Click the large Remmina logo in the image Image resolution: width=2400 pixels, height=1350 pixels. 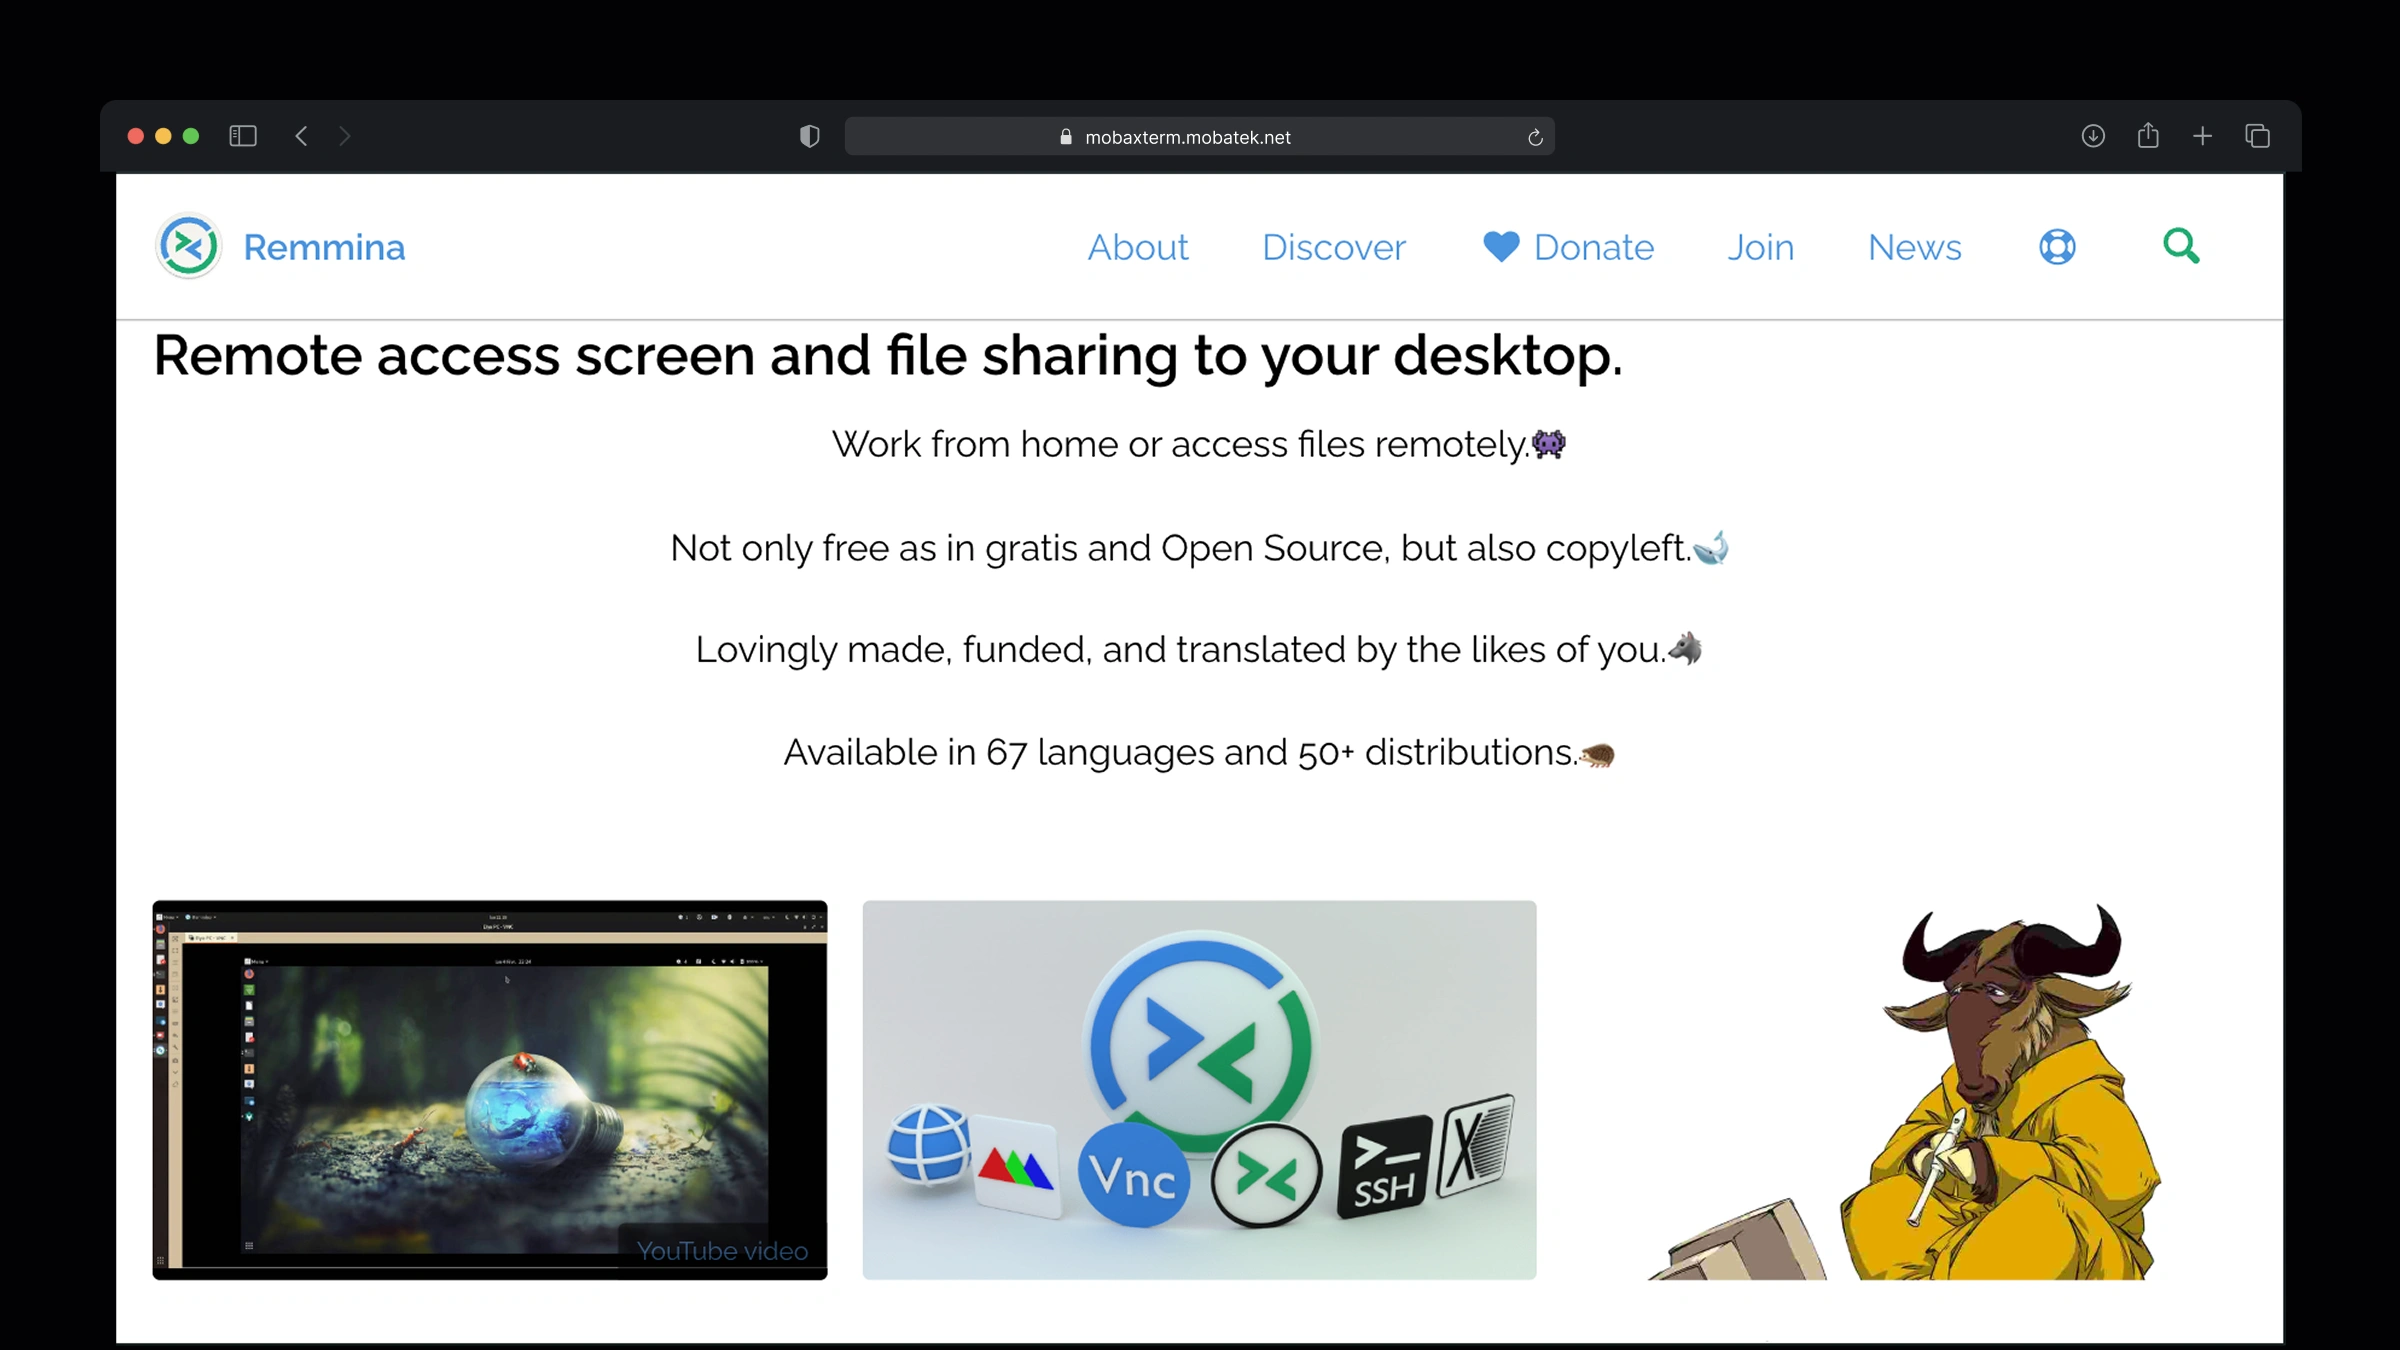pyautogui.click(x=1200, y=1045)
